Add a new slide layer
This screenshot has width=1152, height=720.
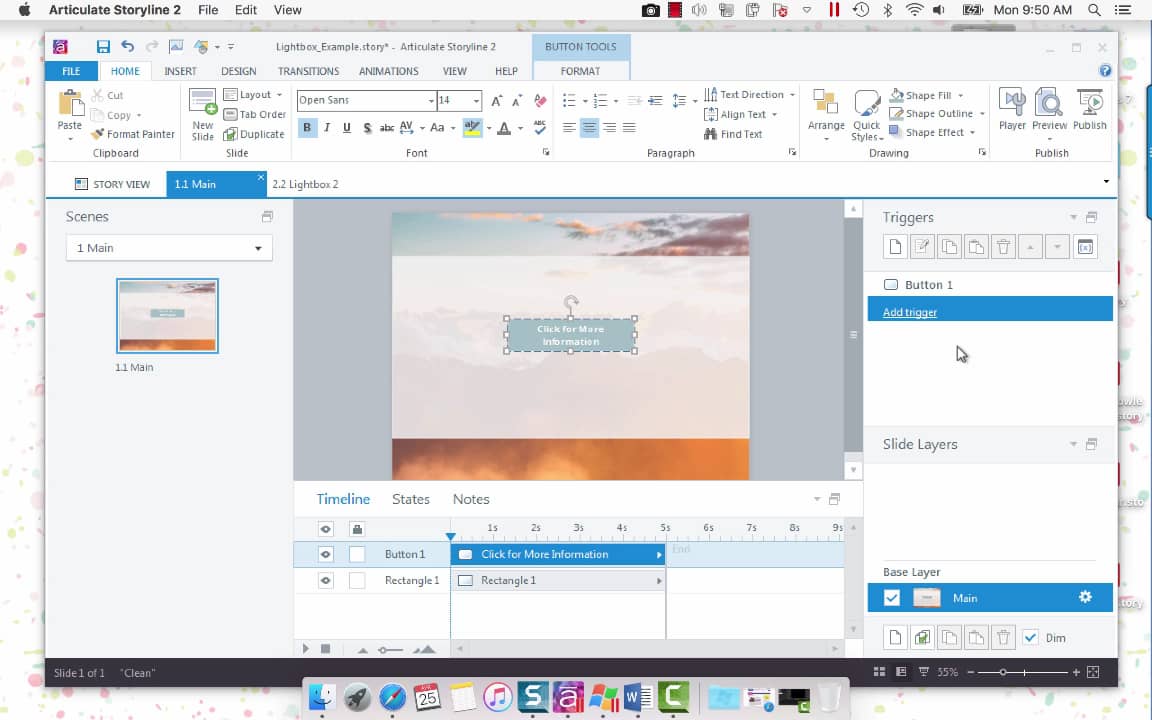tap(895, 638)
